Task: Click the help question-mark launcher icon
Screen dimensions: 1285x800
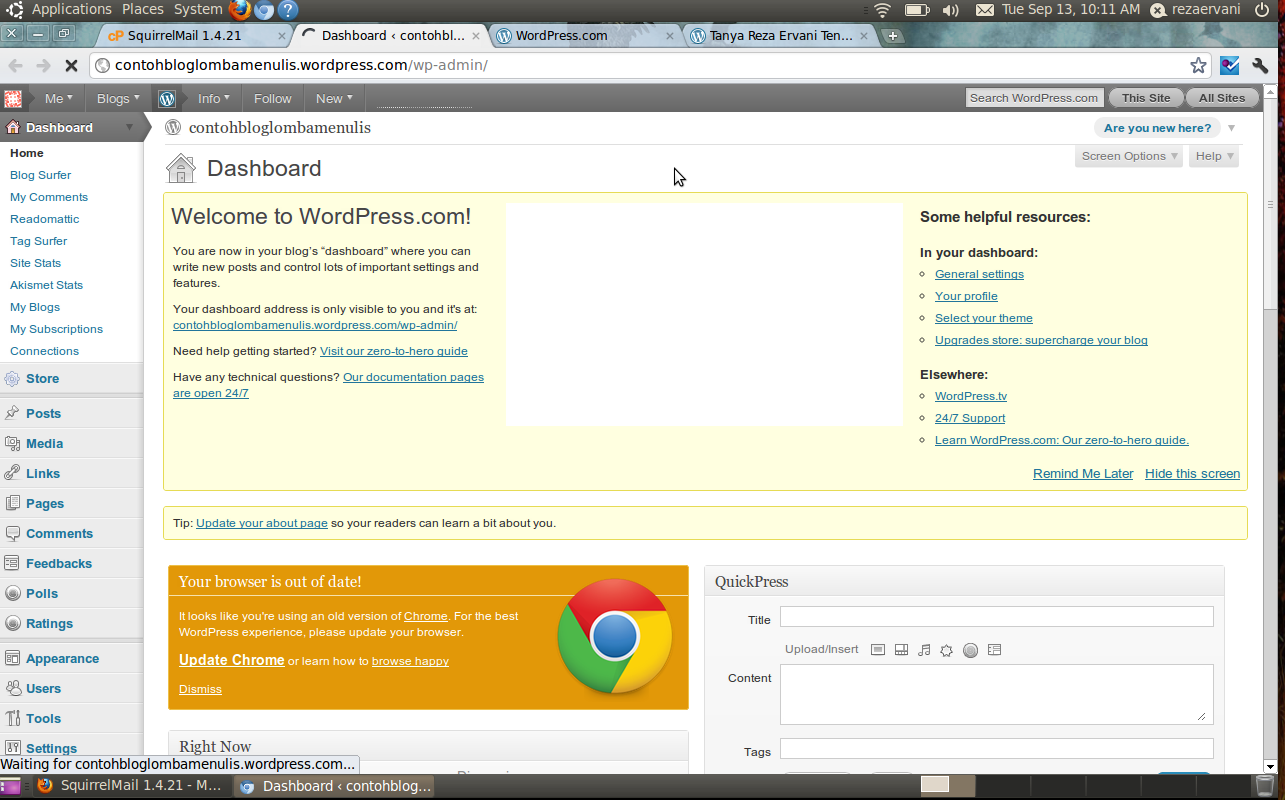Action: 288,11
